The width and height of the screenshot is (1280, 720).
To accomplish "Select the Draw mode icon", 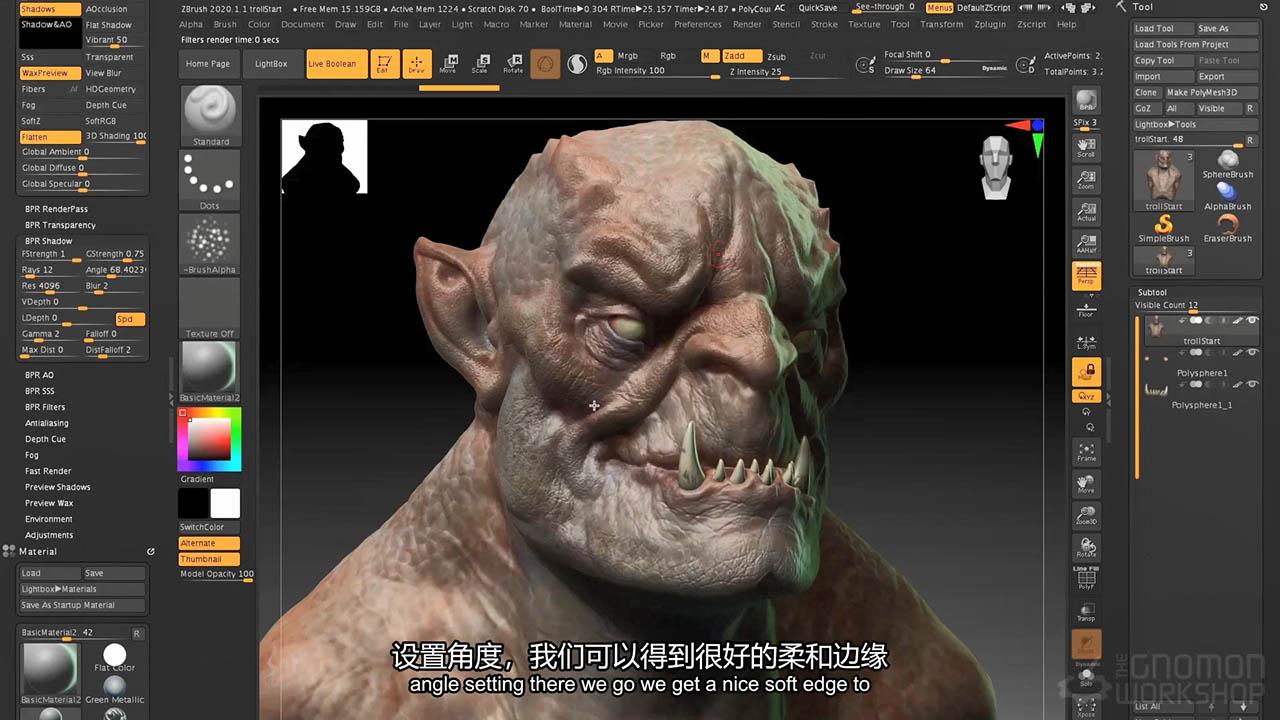I will click(x=417, y=64).
